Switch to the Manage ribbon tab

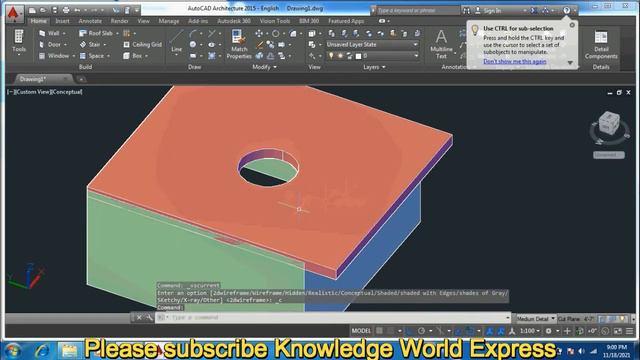169,21
